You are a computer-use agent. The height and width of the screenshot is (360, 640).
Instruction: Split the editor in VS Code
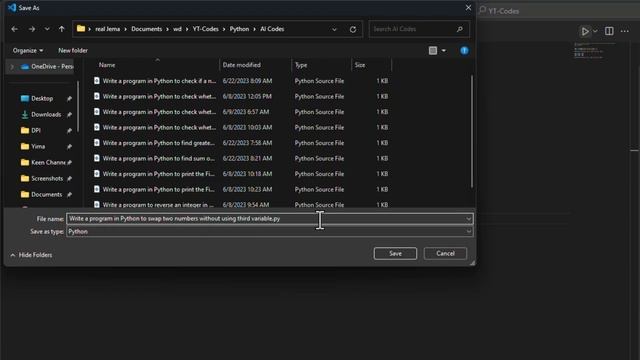[609, 31]
